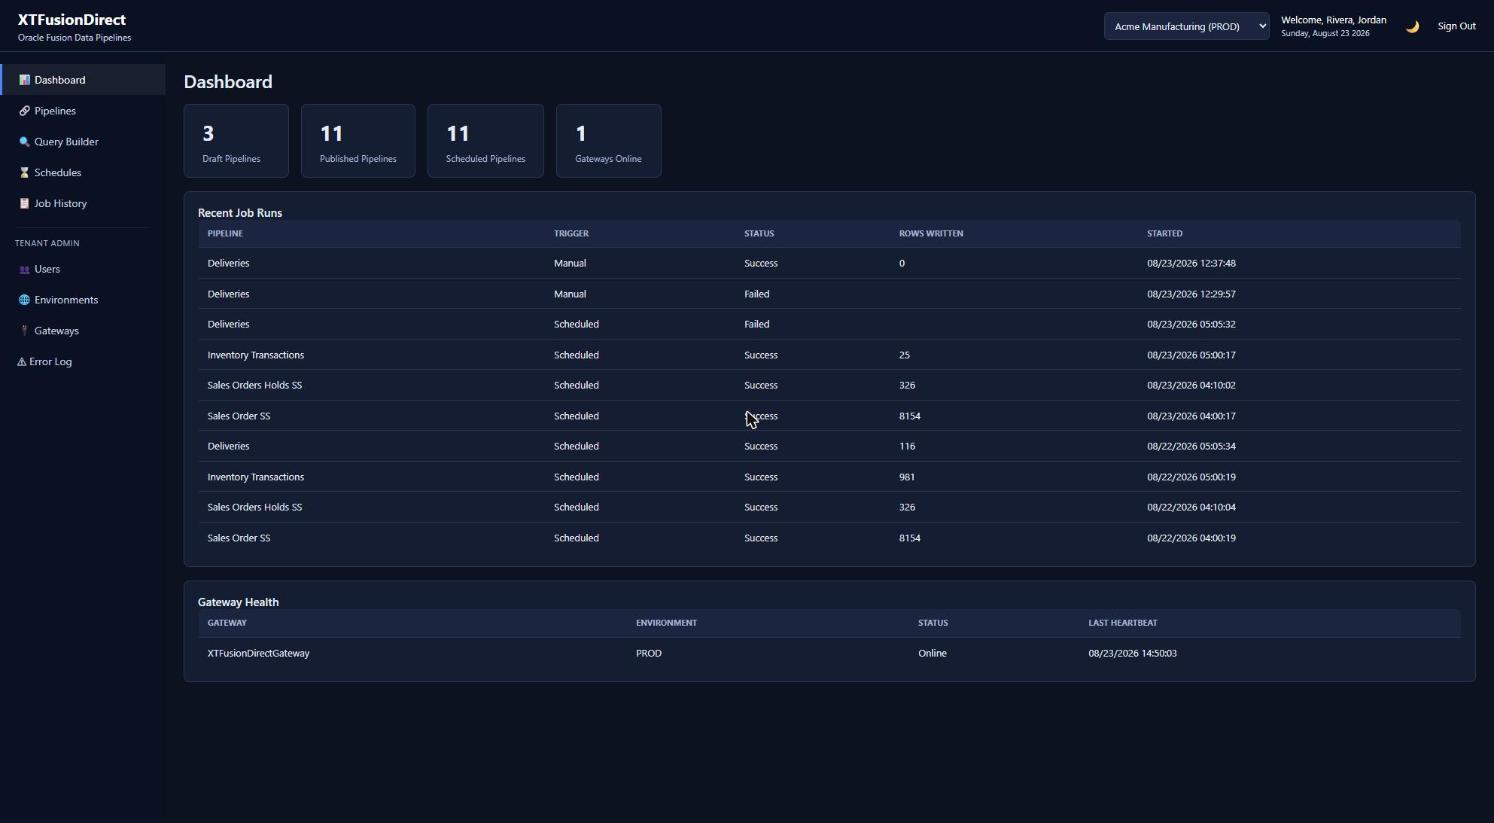This screenshot has width=1494, height=823.
Task: Open the Environments admin page
Action: pos(83,300)
